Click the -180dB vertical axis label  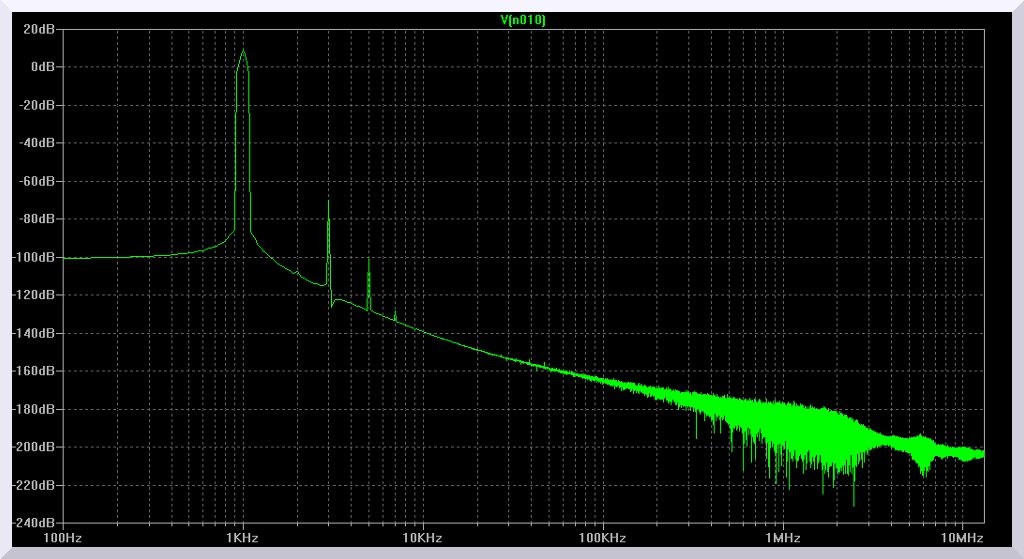[33, 409]
